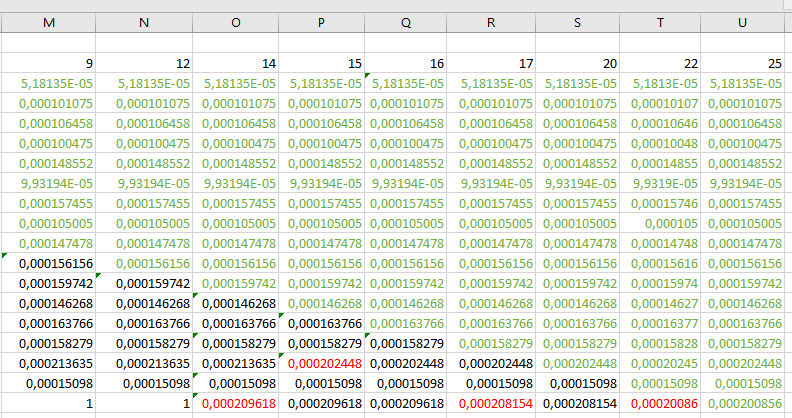This screenshot has width=792, height=418.
Task: Click cell containing 22 in column T
Action: [x=660, y=63]
